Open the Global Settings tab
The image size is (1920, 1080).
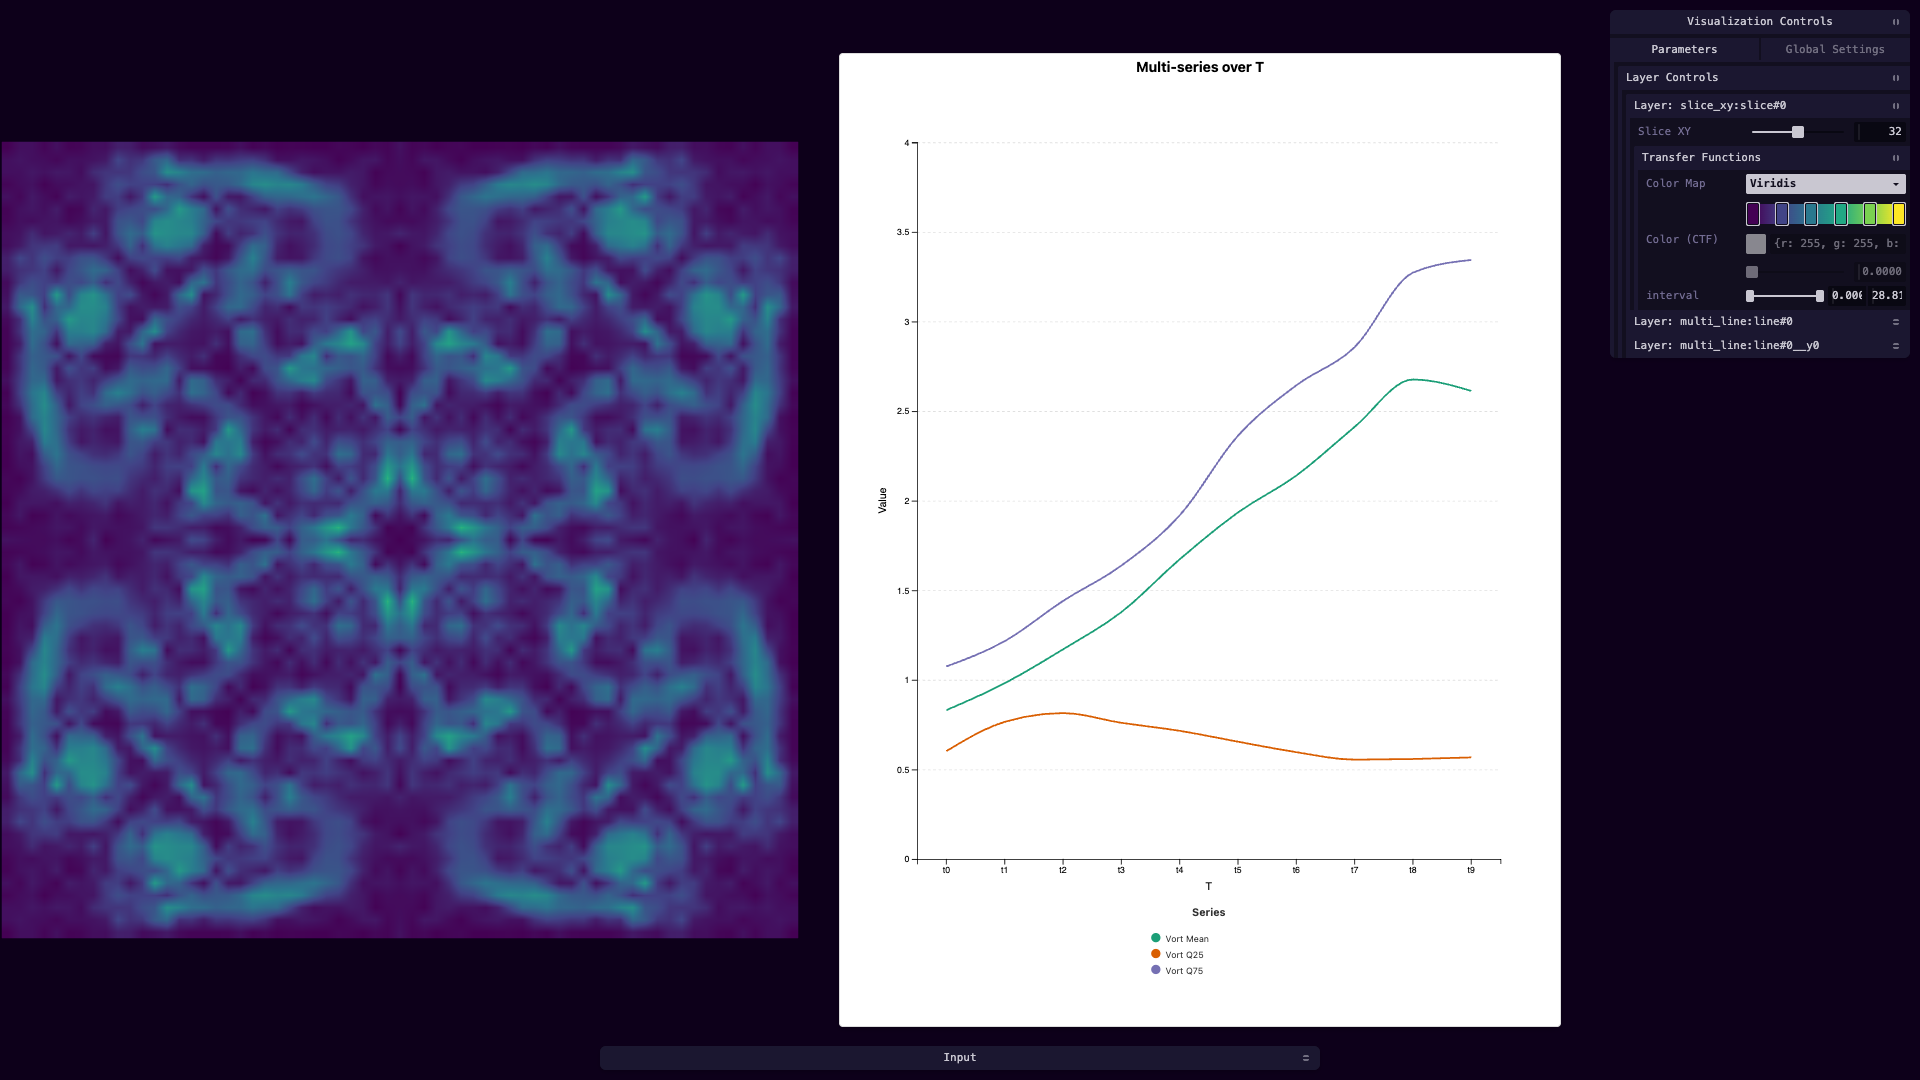[1834, 49]
